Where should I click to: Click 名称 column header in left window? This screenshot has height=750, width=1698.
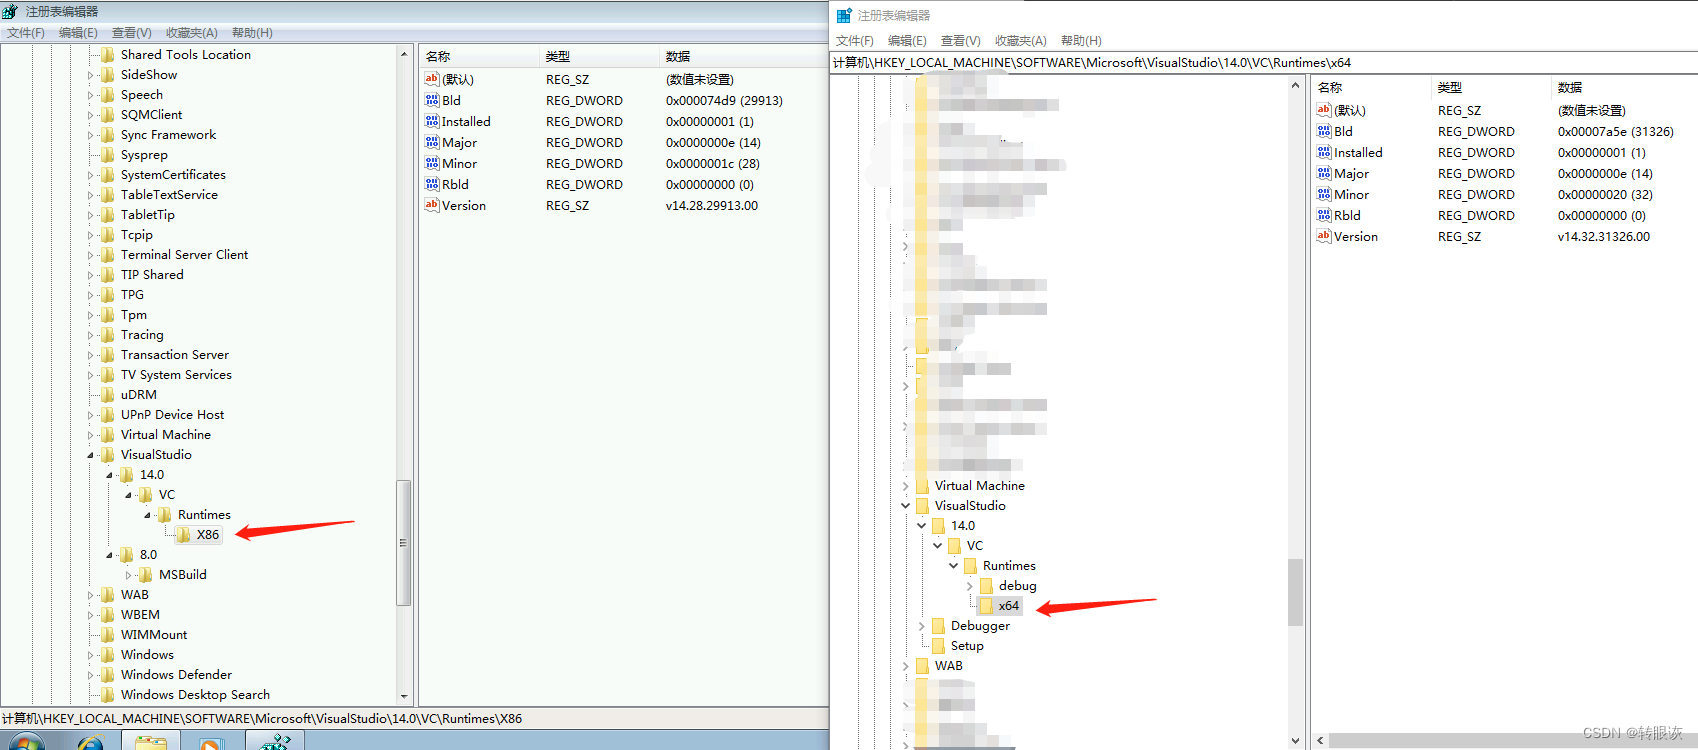point(479,56)
